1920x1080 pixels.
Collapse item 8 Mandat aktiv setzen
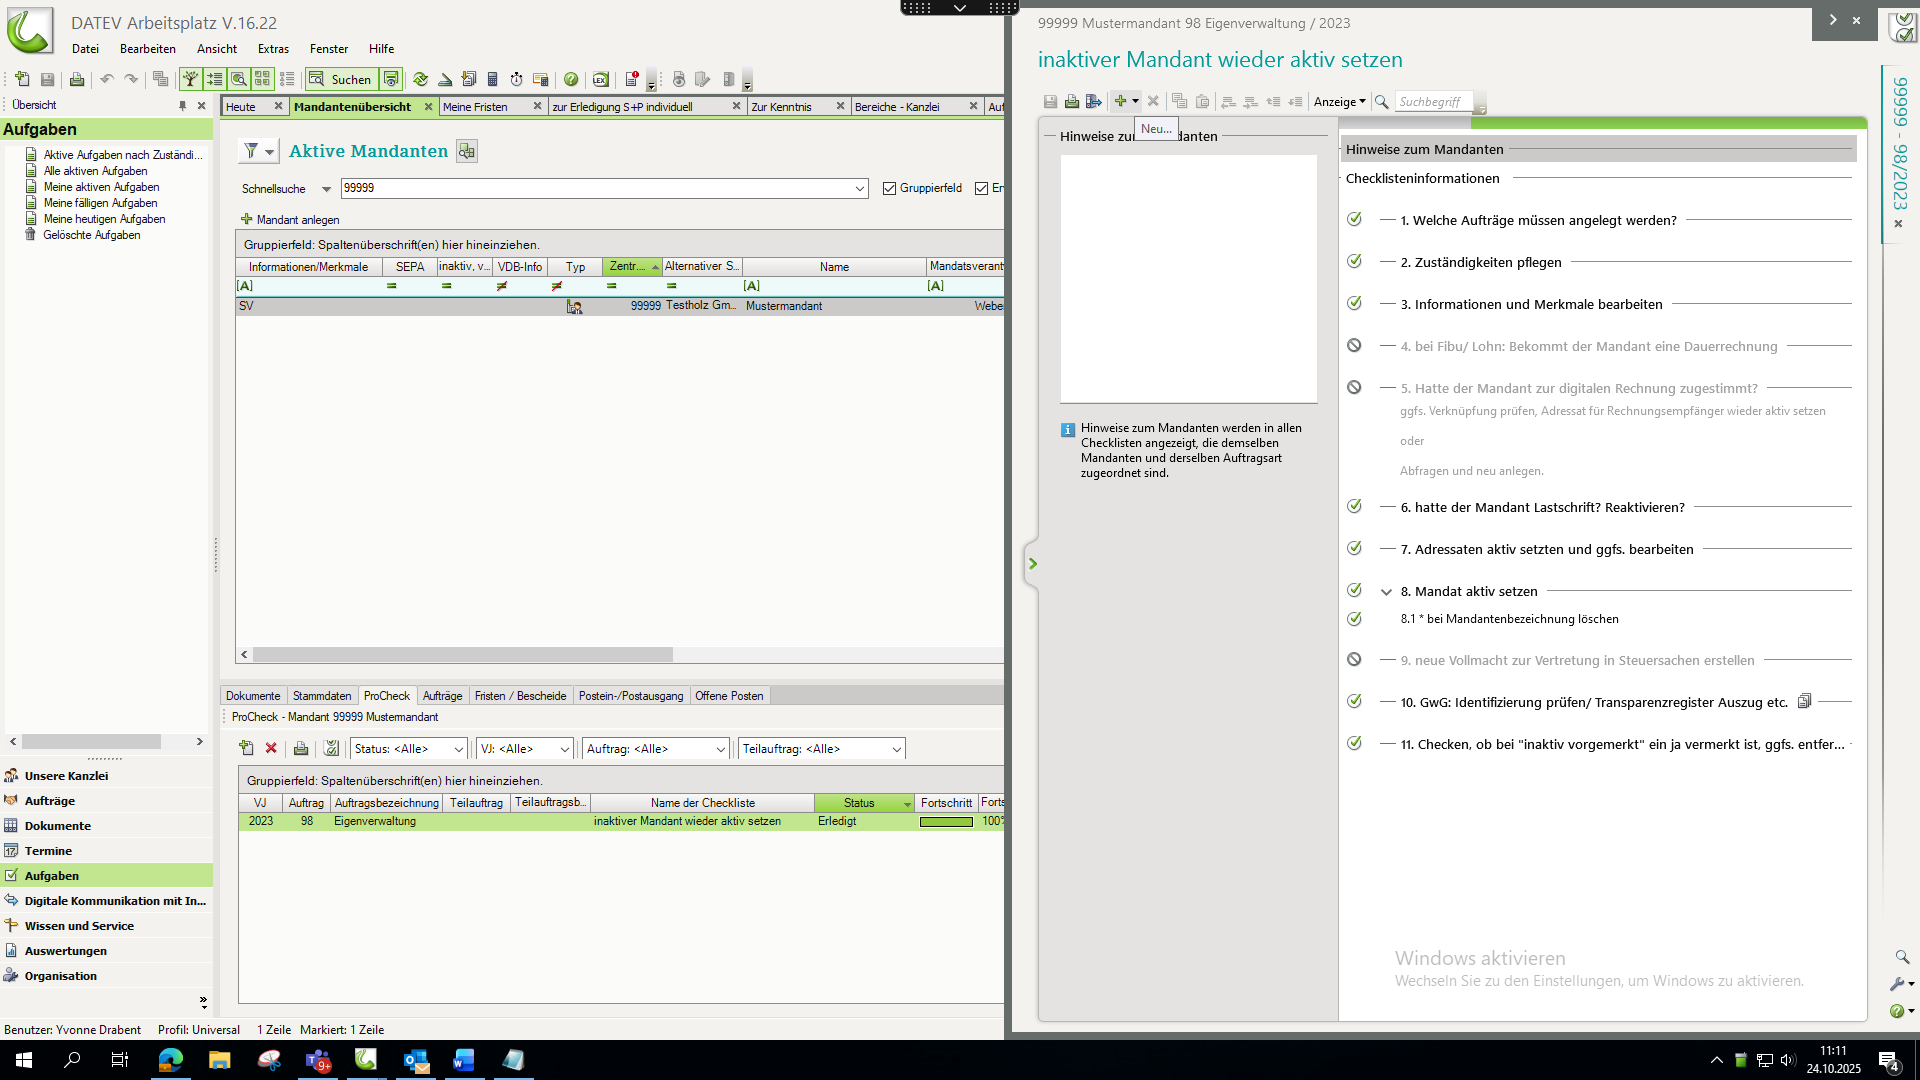tap(1386, 592)
